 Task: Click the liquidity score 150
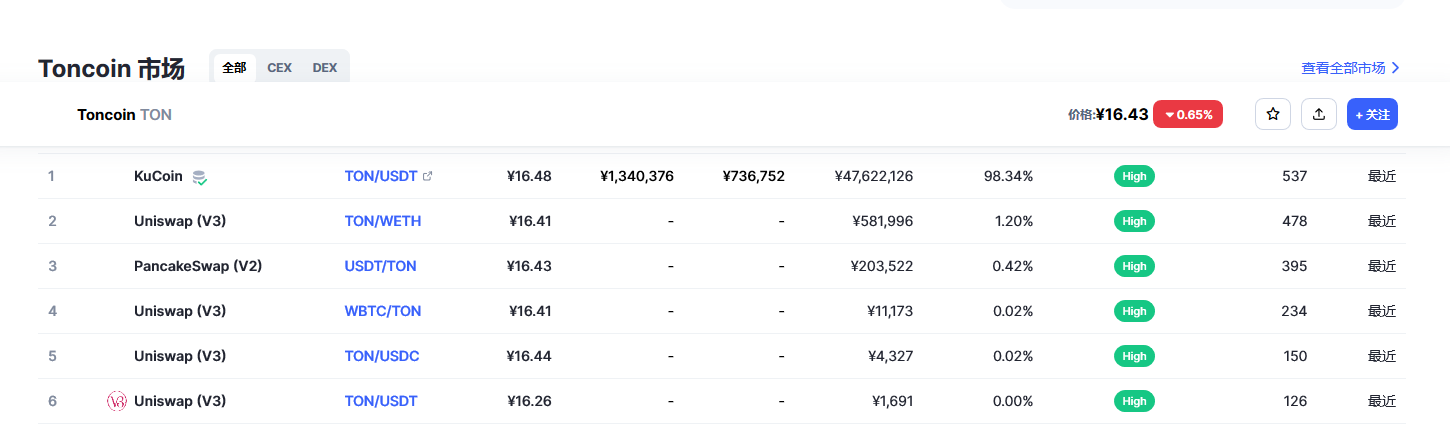pos(1294,356)
